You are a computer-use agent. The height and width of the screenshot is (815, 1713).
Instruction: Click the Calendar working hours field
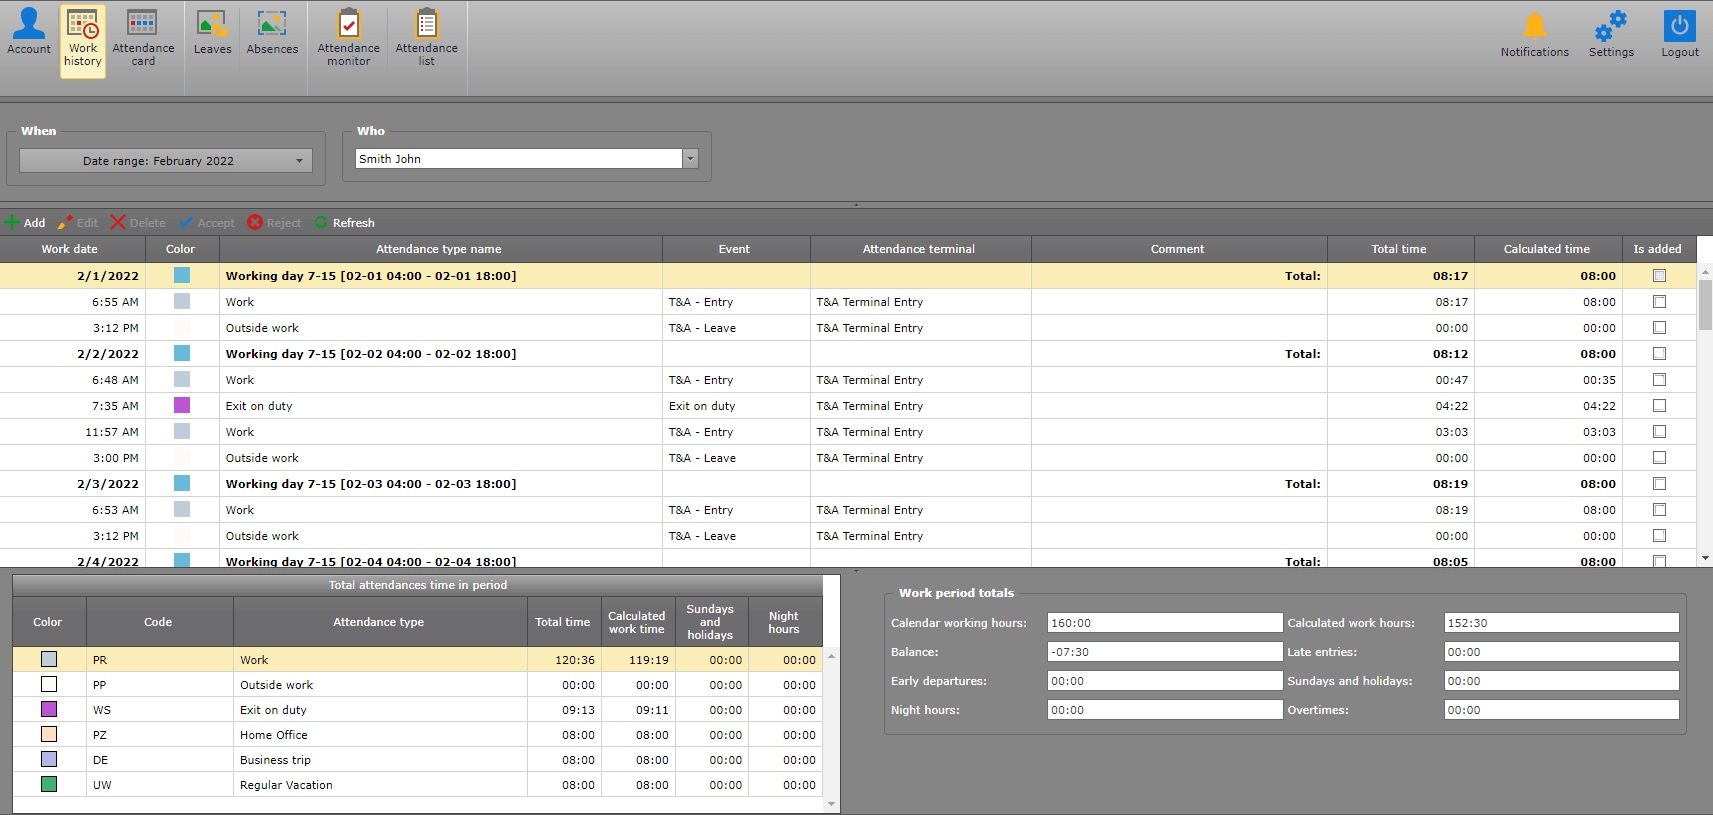point(1164,623)
